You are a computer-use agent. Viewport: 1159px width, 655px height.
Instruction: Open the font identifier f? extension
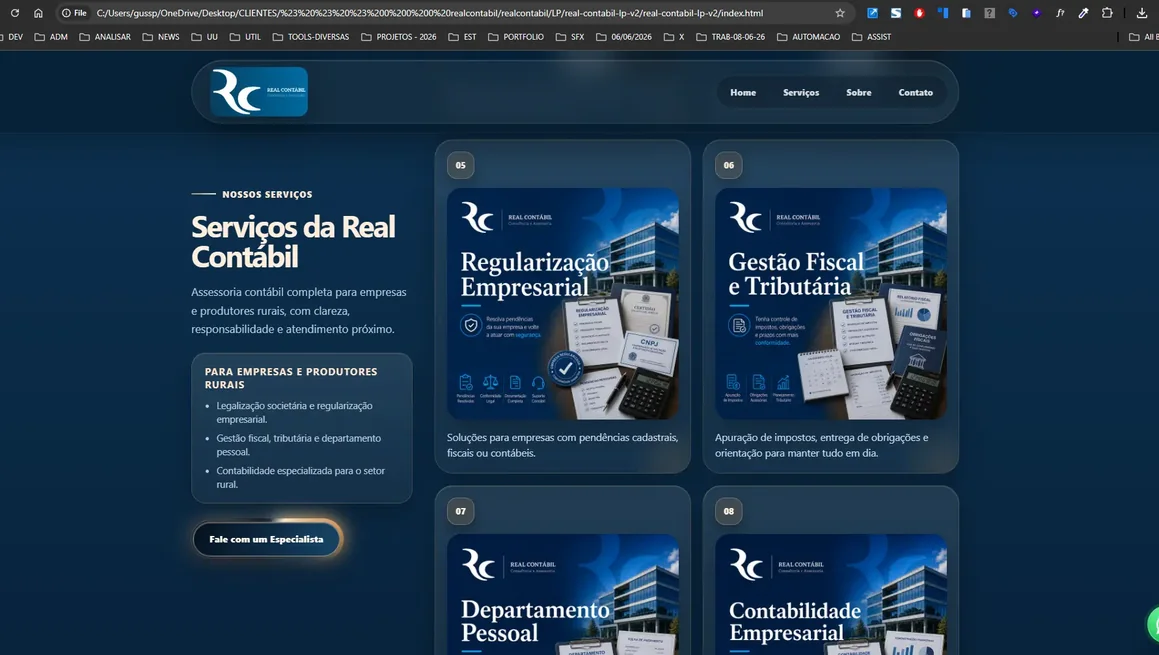click(x=1060, y=13)
